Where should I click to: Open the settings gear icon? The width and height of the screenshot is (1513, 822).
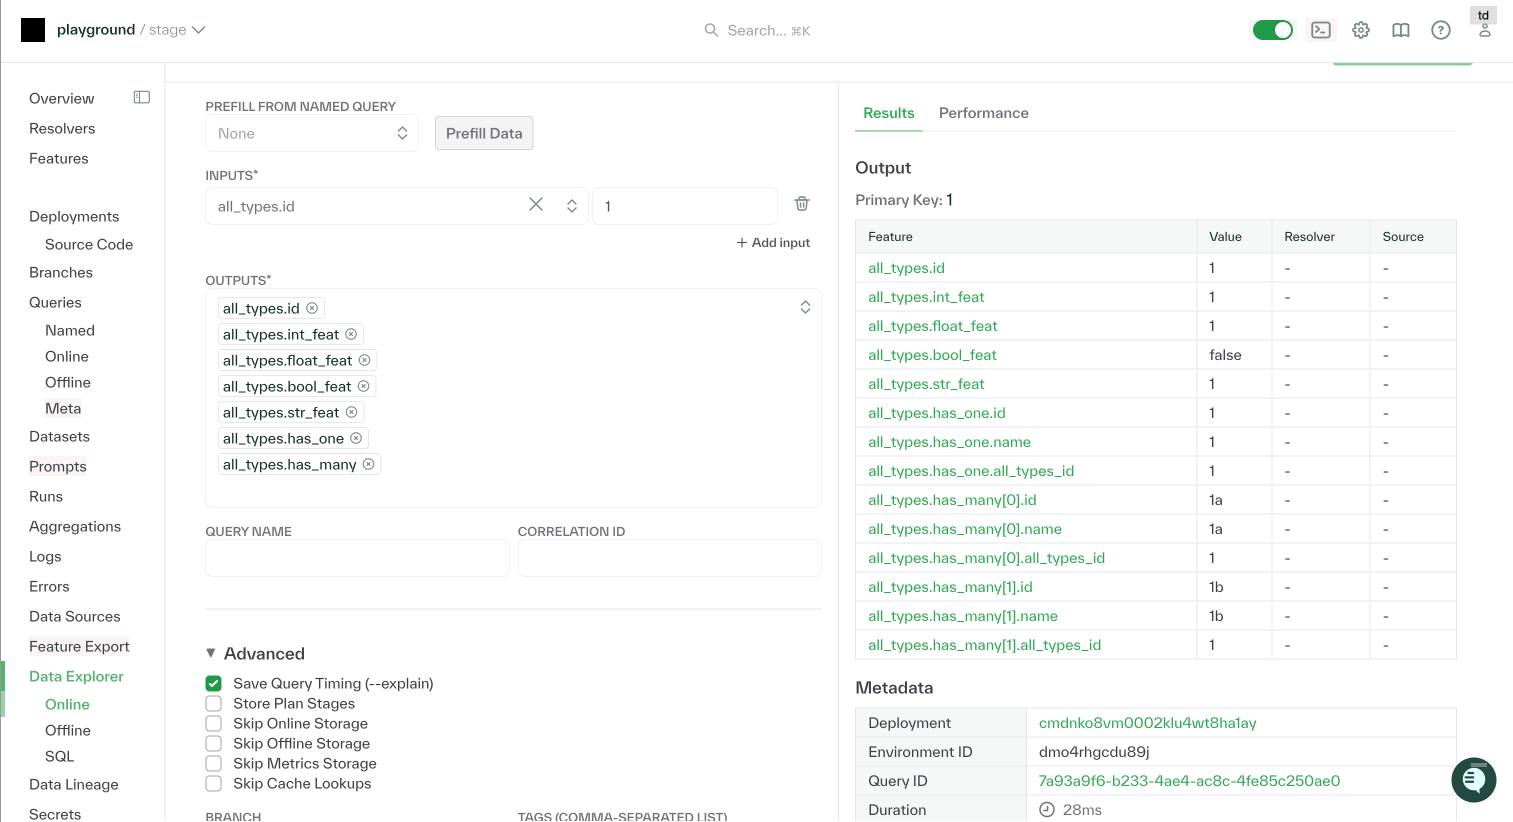coord(1360,30)
